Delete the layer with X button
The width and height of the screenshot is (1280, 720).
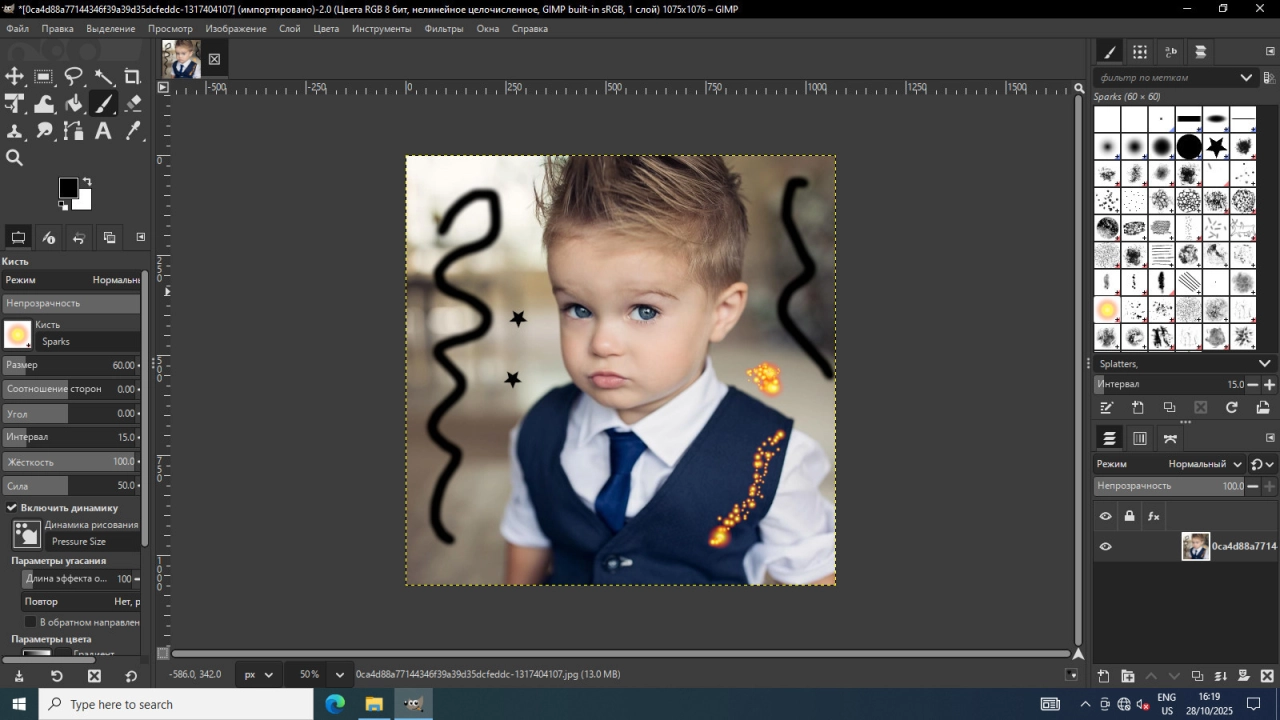point(1267,676)
